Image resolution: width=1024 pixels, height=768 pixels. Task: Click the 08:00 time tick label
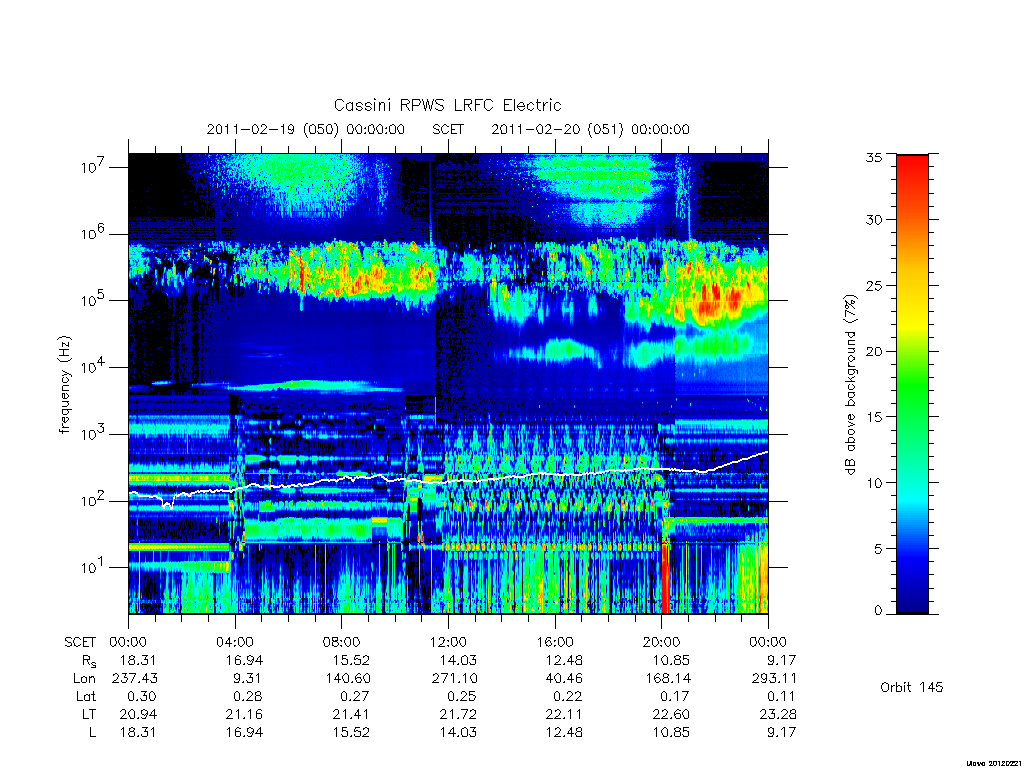(x=341, y=642)
